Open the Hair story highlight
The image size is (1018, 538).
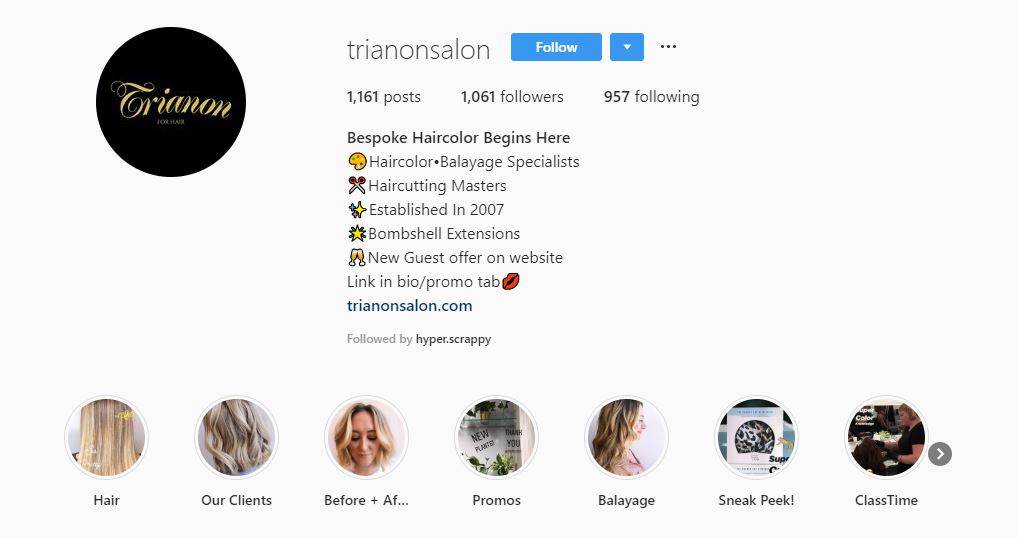pos(106,437)
